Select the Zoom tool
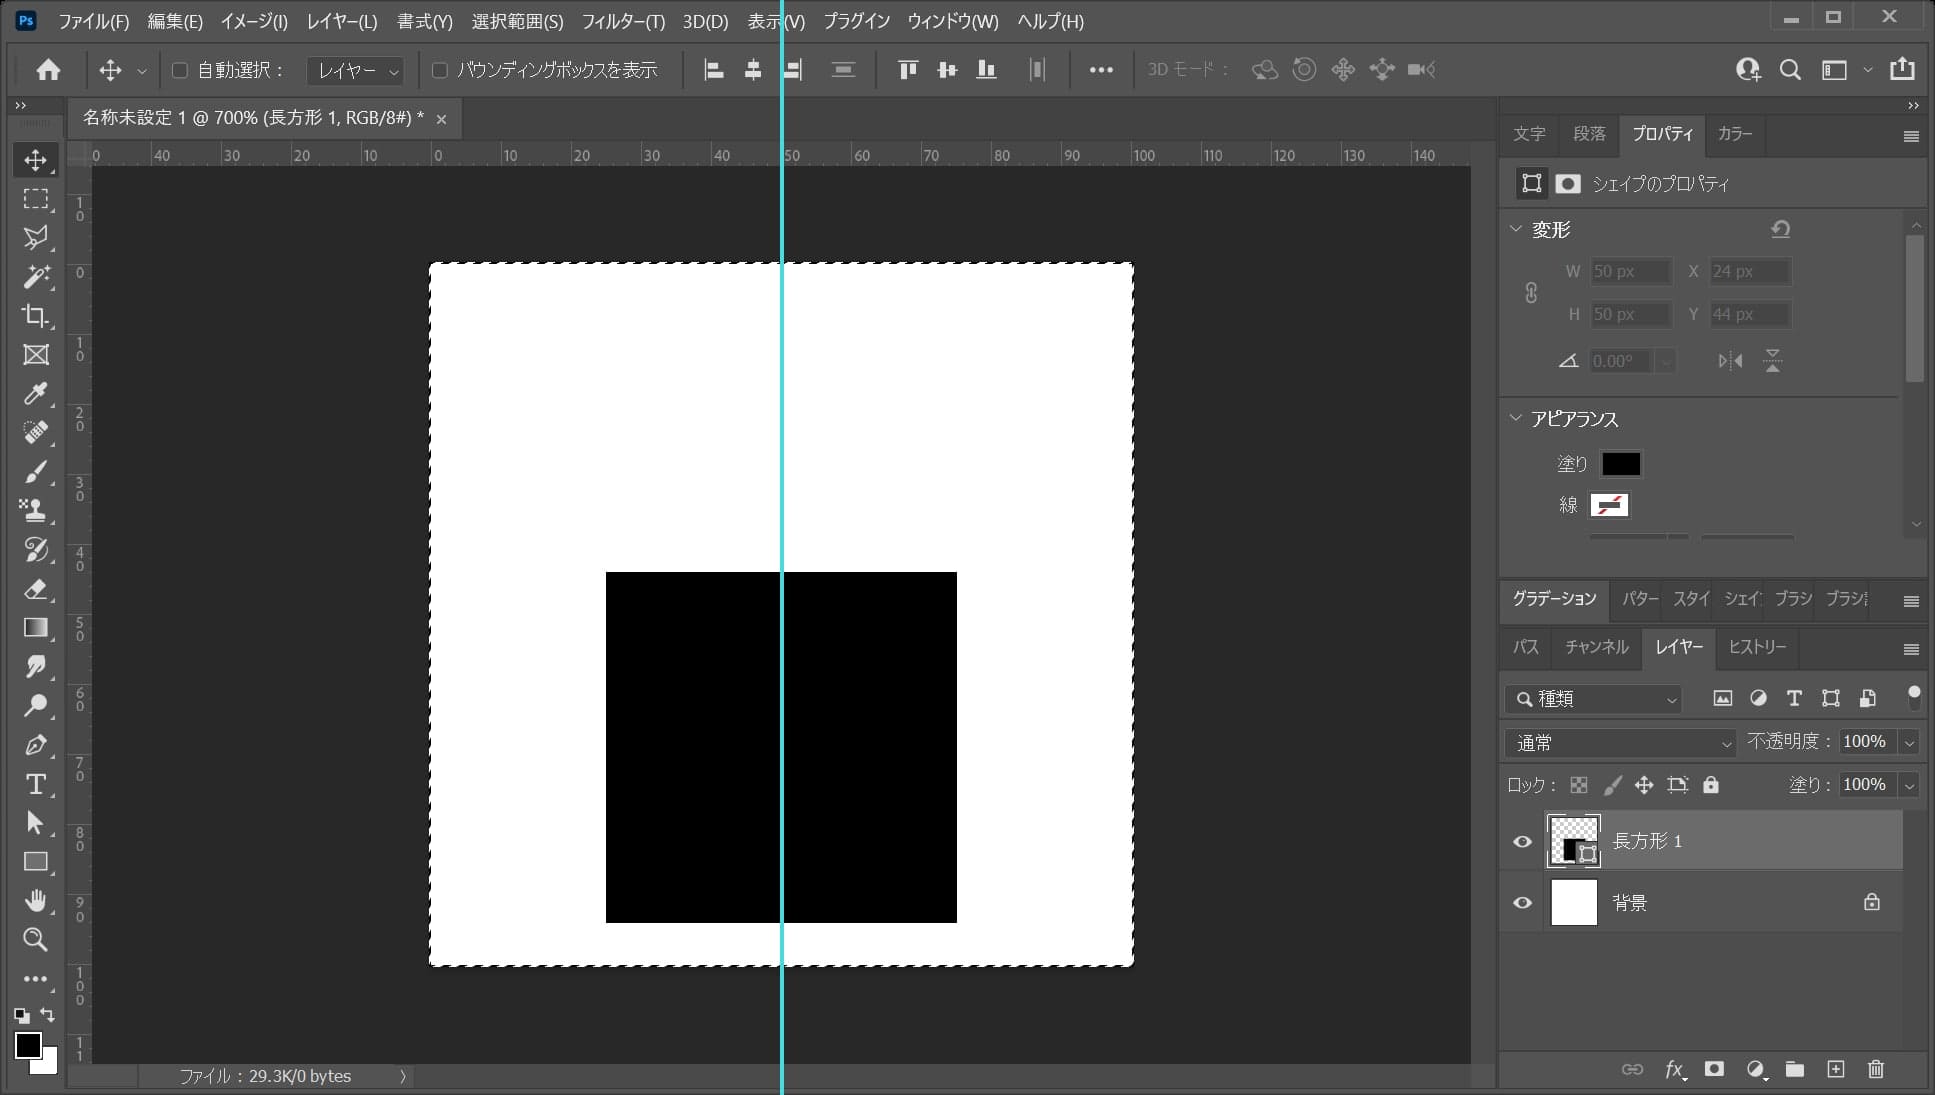The image size is (1935, 1095). tap(36, 940)
